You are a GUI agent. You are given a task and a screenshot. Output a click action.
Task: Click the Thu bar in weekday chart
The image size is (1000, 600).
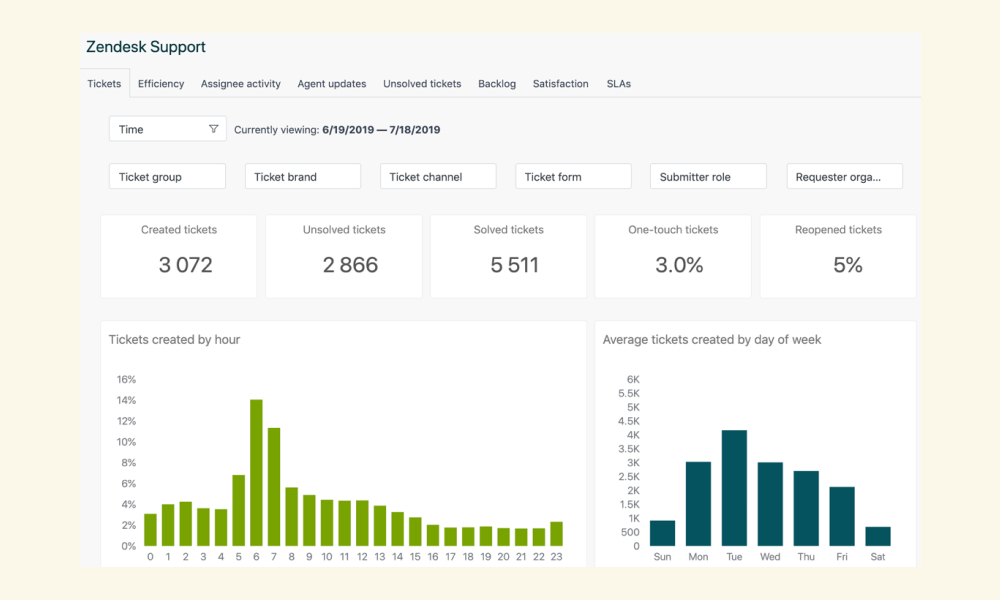(806, 508)
